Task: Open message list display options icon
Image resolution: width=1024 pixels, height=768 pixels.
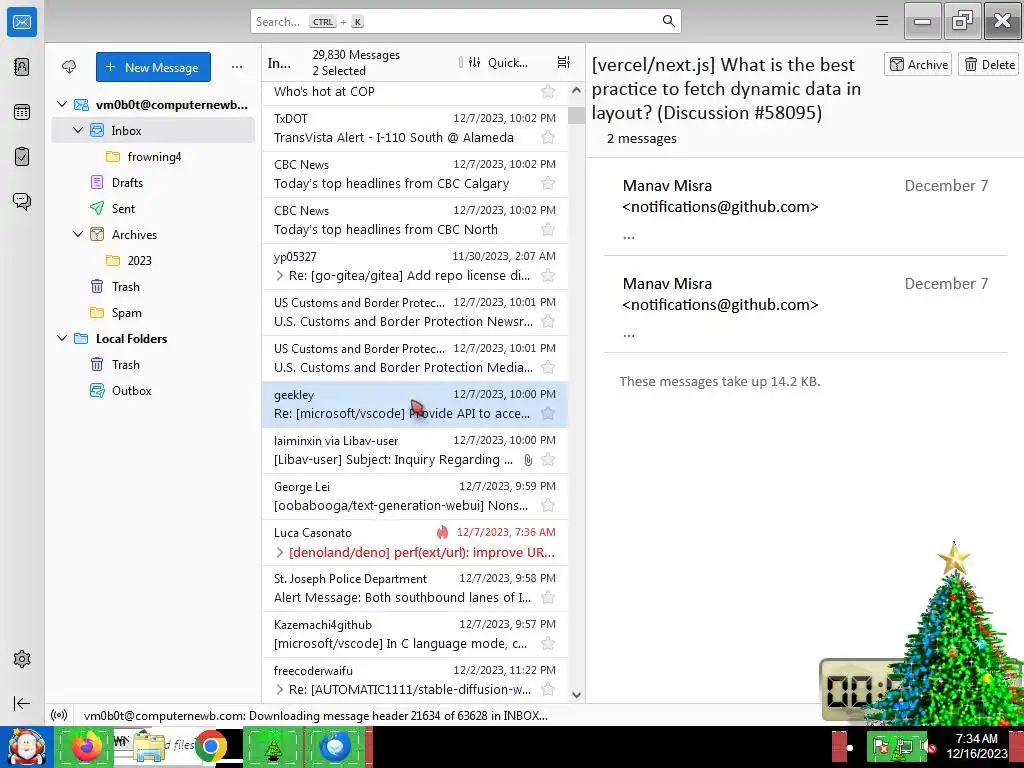Action: 564,62
